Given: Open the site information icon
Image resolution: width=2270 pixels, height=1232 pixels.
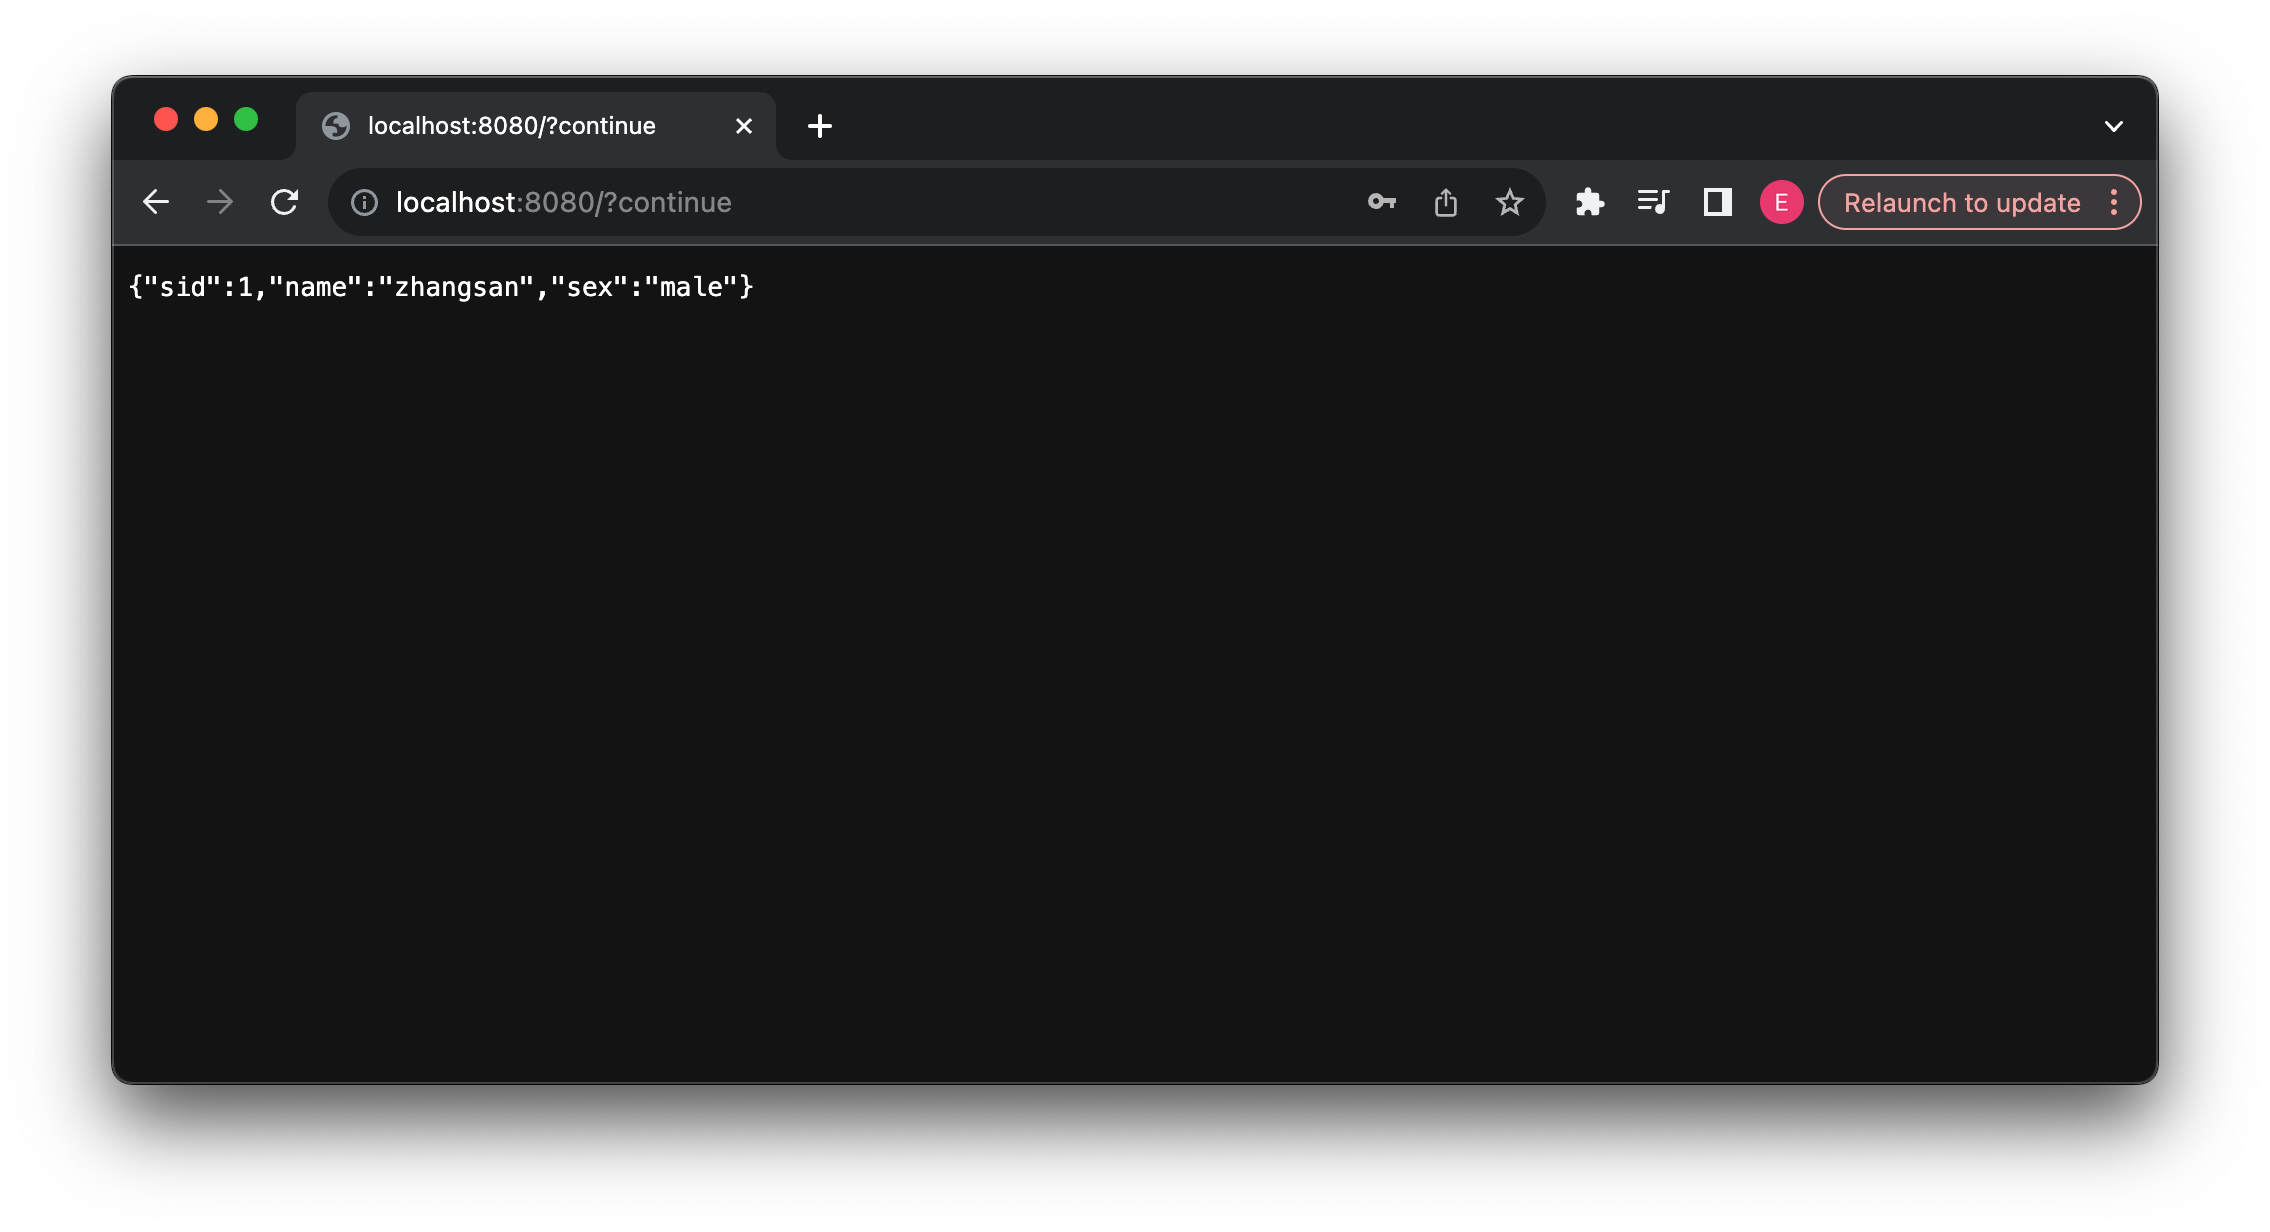Looking at the screenshot, I should click(x=364, y=203).
